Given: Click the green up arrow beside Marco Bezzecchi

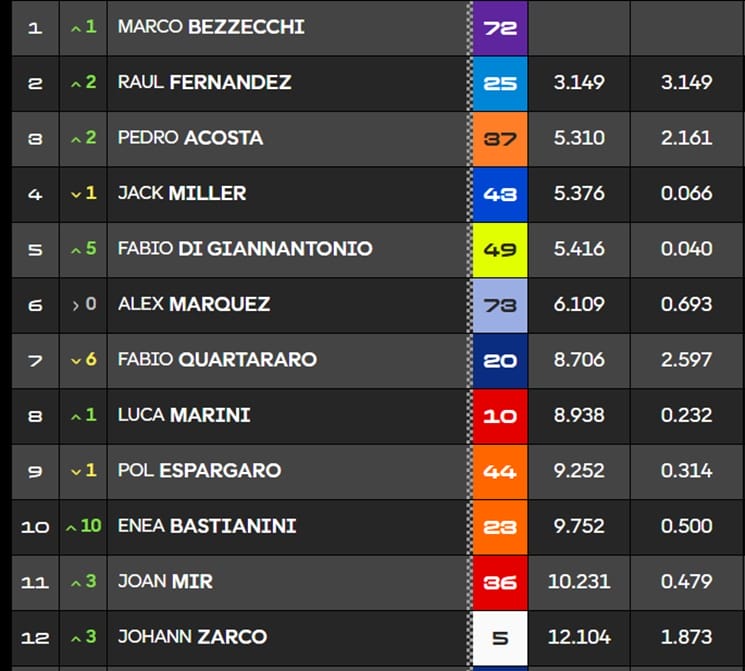Looking at the screenshot, I should click(75, 27).
